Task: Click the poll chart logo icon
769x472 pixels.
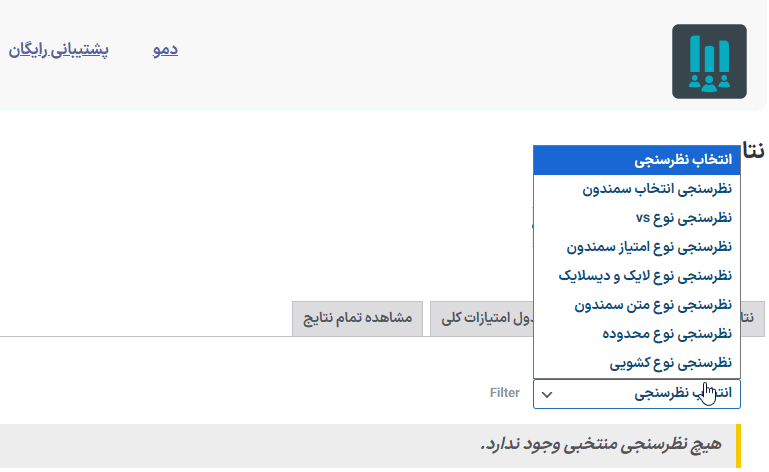Action: click(x=709, y=61)
